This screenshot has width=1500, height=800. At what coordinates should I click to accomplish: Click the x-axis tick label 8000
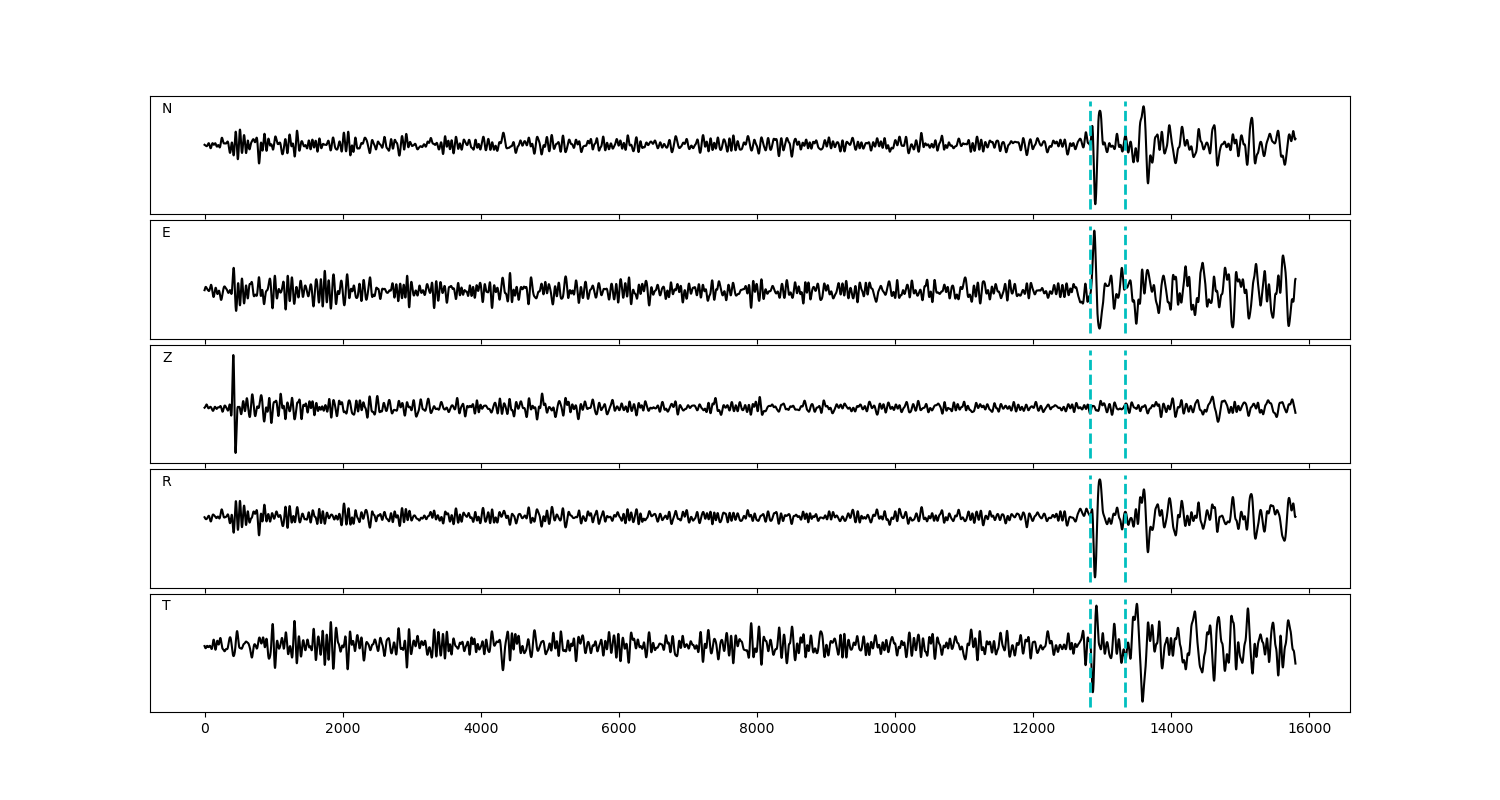click(x=757, y=729)
